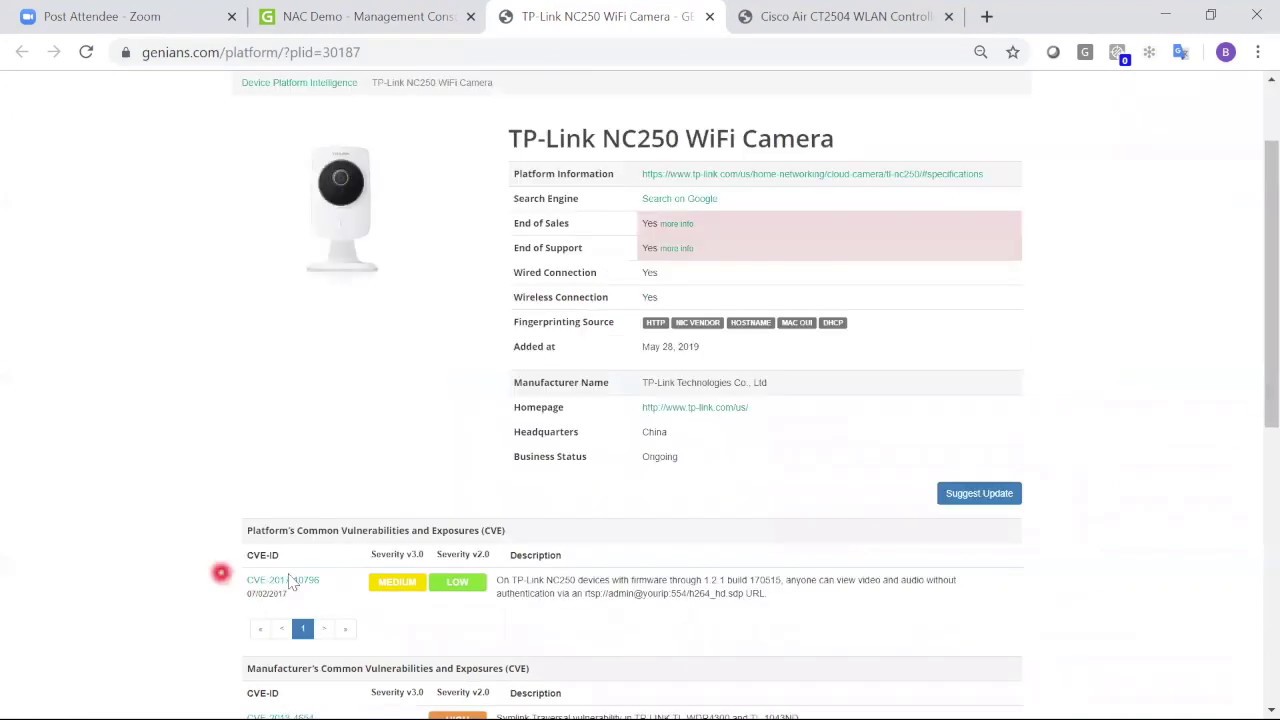Open the CVE-2017-10796 link

(283, 580)
